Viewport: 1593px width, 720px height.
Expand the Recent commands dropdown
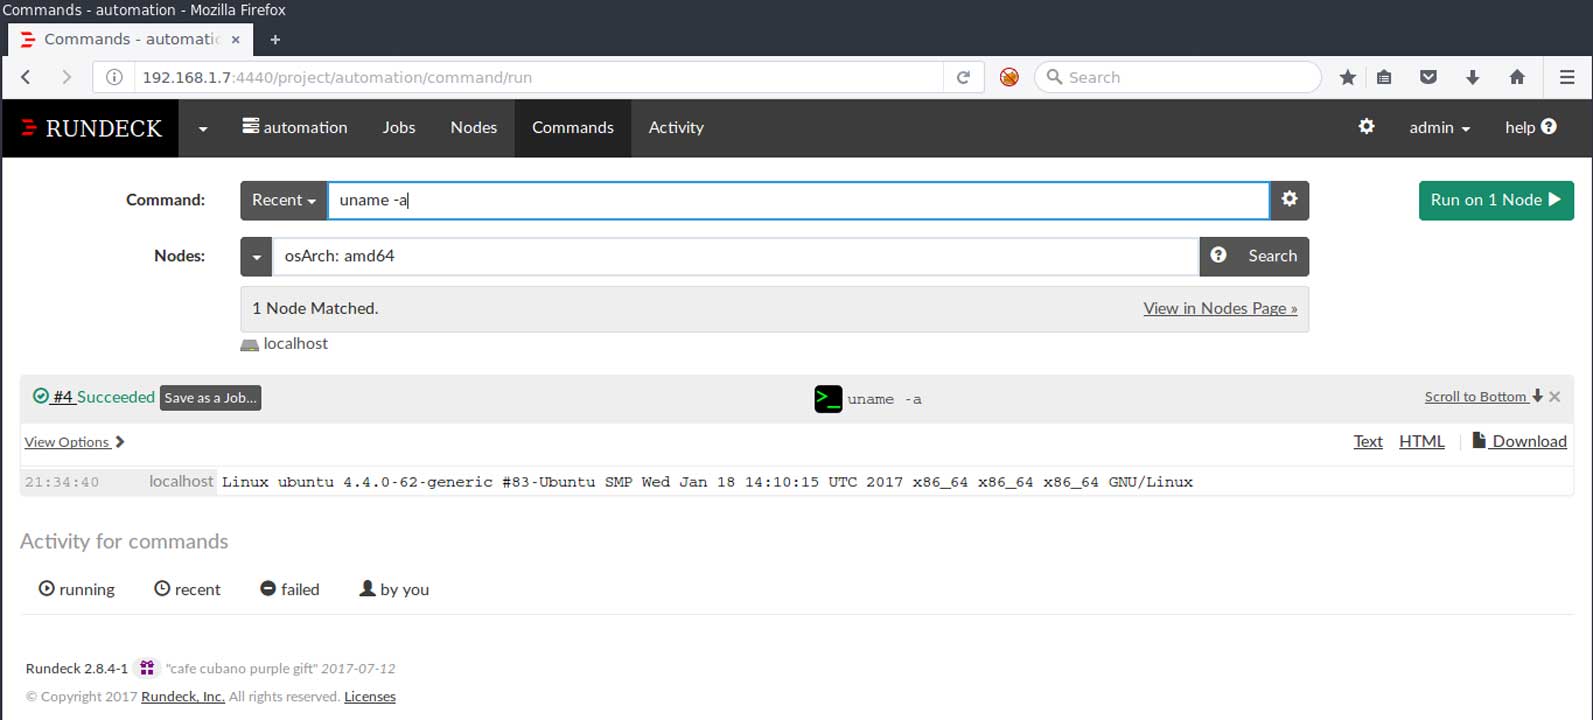click(x=284, y=200)
